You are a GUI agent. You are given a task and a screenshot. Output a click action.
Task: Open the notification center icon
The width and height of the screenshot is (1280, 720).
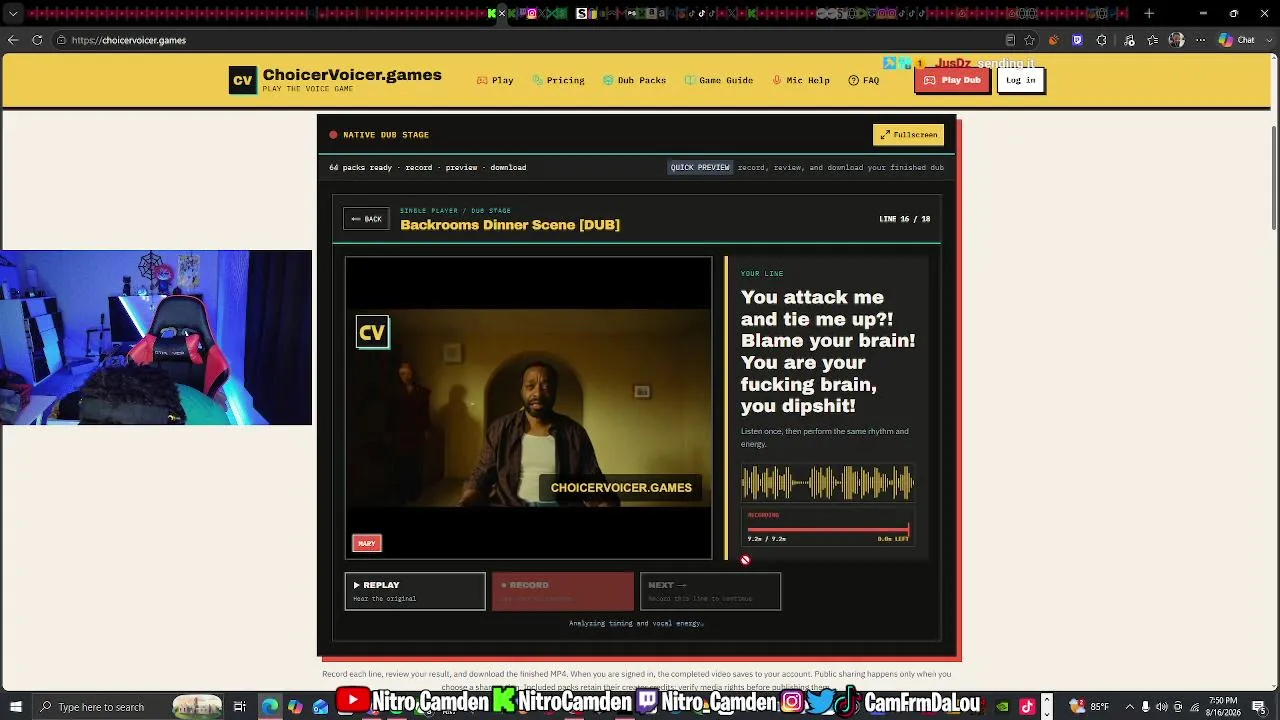pos(1261,707)
